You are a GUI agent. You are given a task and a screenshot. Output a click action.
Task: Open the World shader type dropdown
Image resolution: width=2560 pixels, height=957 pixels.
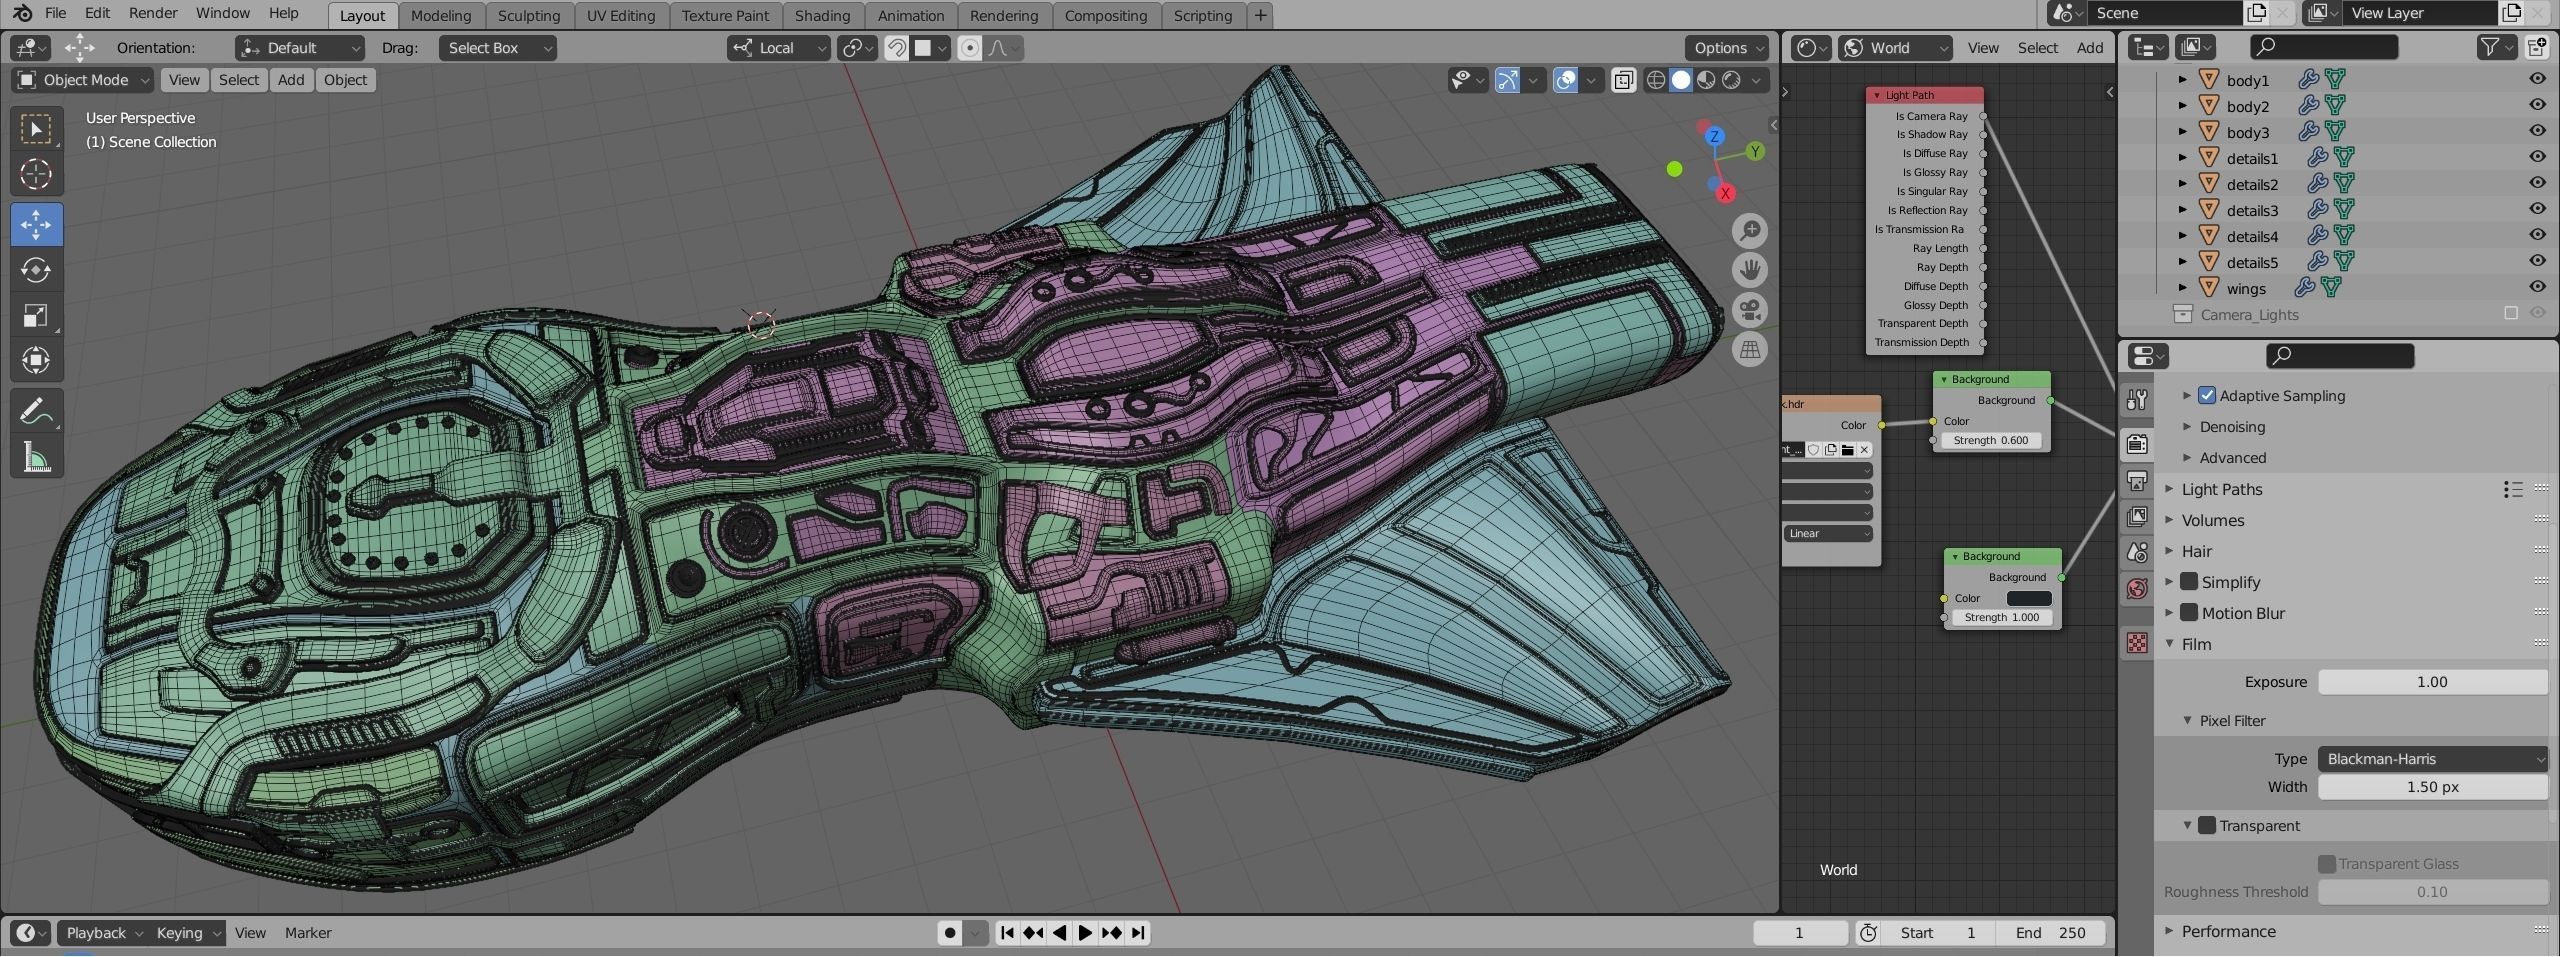[1895, 48]
